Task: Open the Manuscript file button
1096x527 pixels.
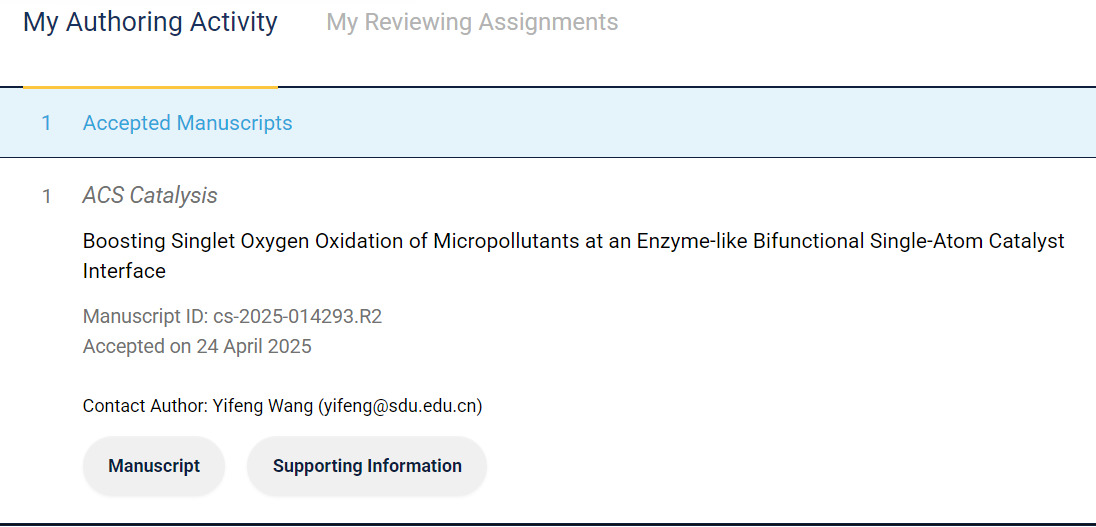Action: click(154, 466)
